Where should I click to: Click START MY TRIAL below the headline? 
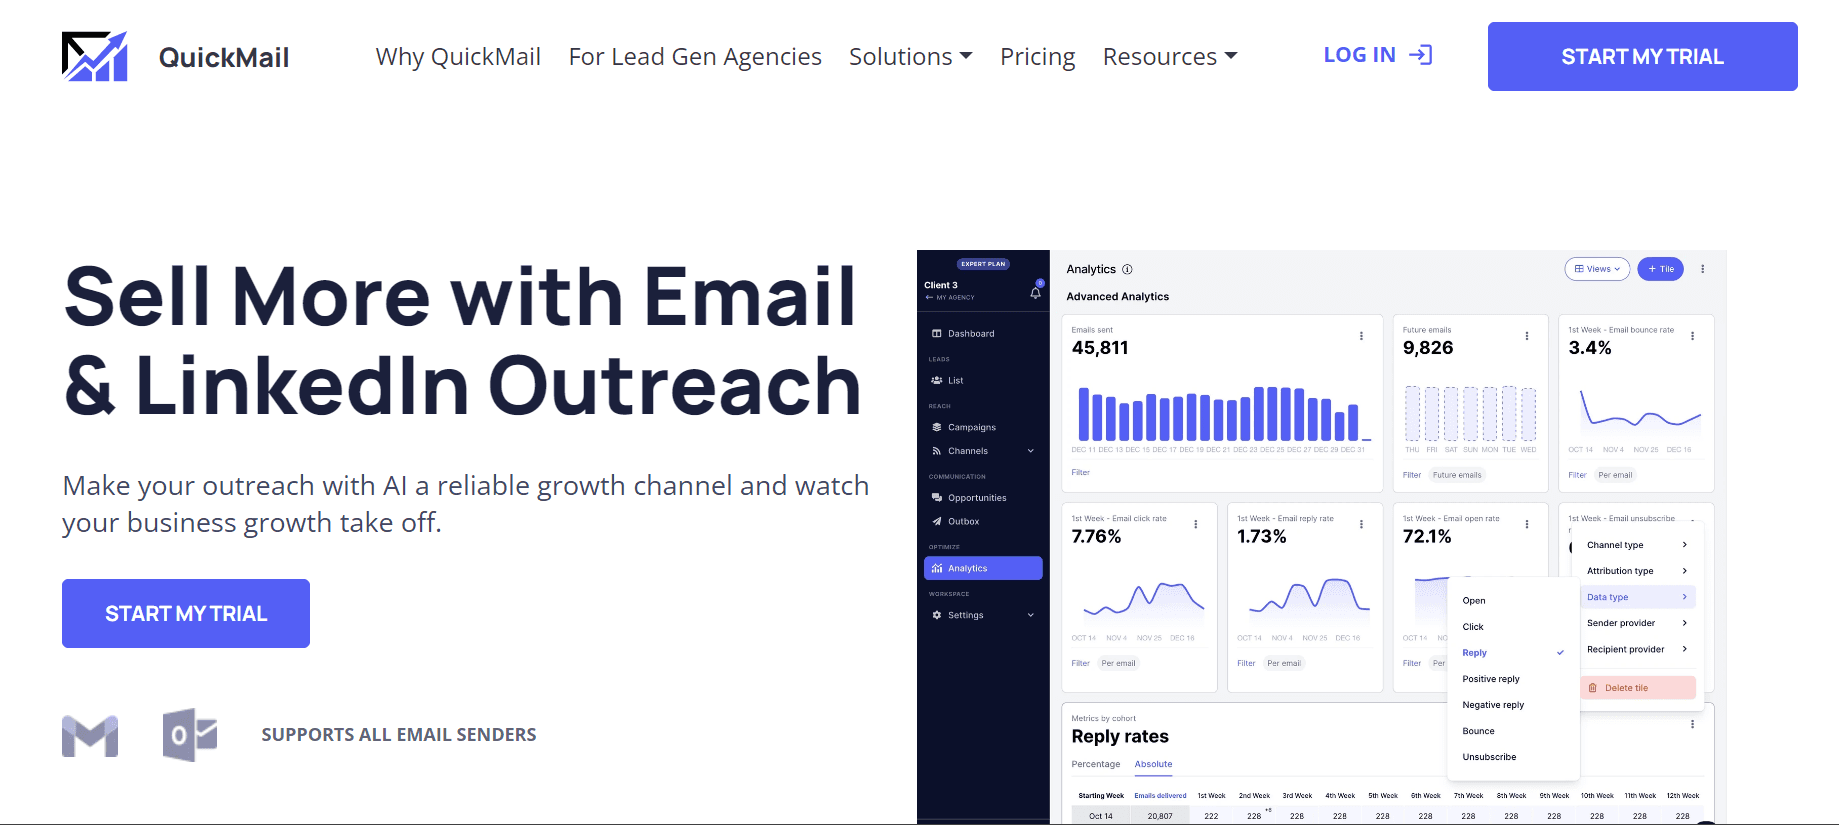[x=186, y=614]
